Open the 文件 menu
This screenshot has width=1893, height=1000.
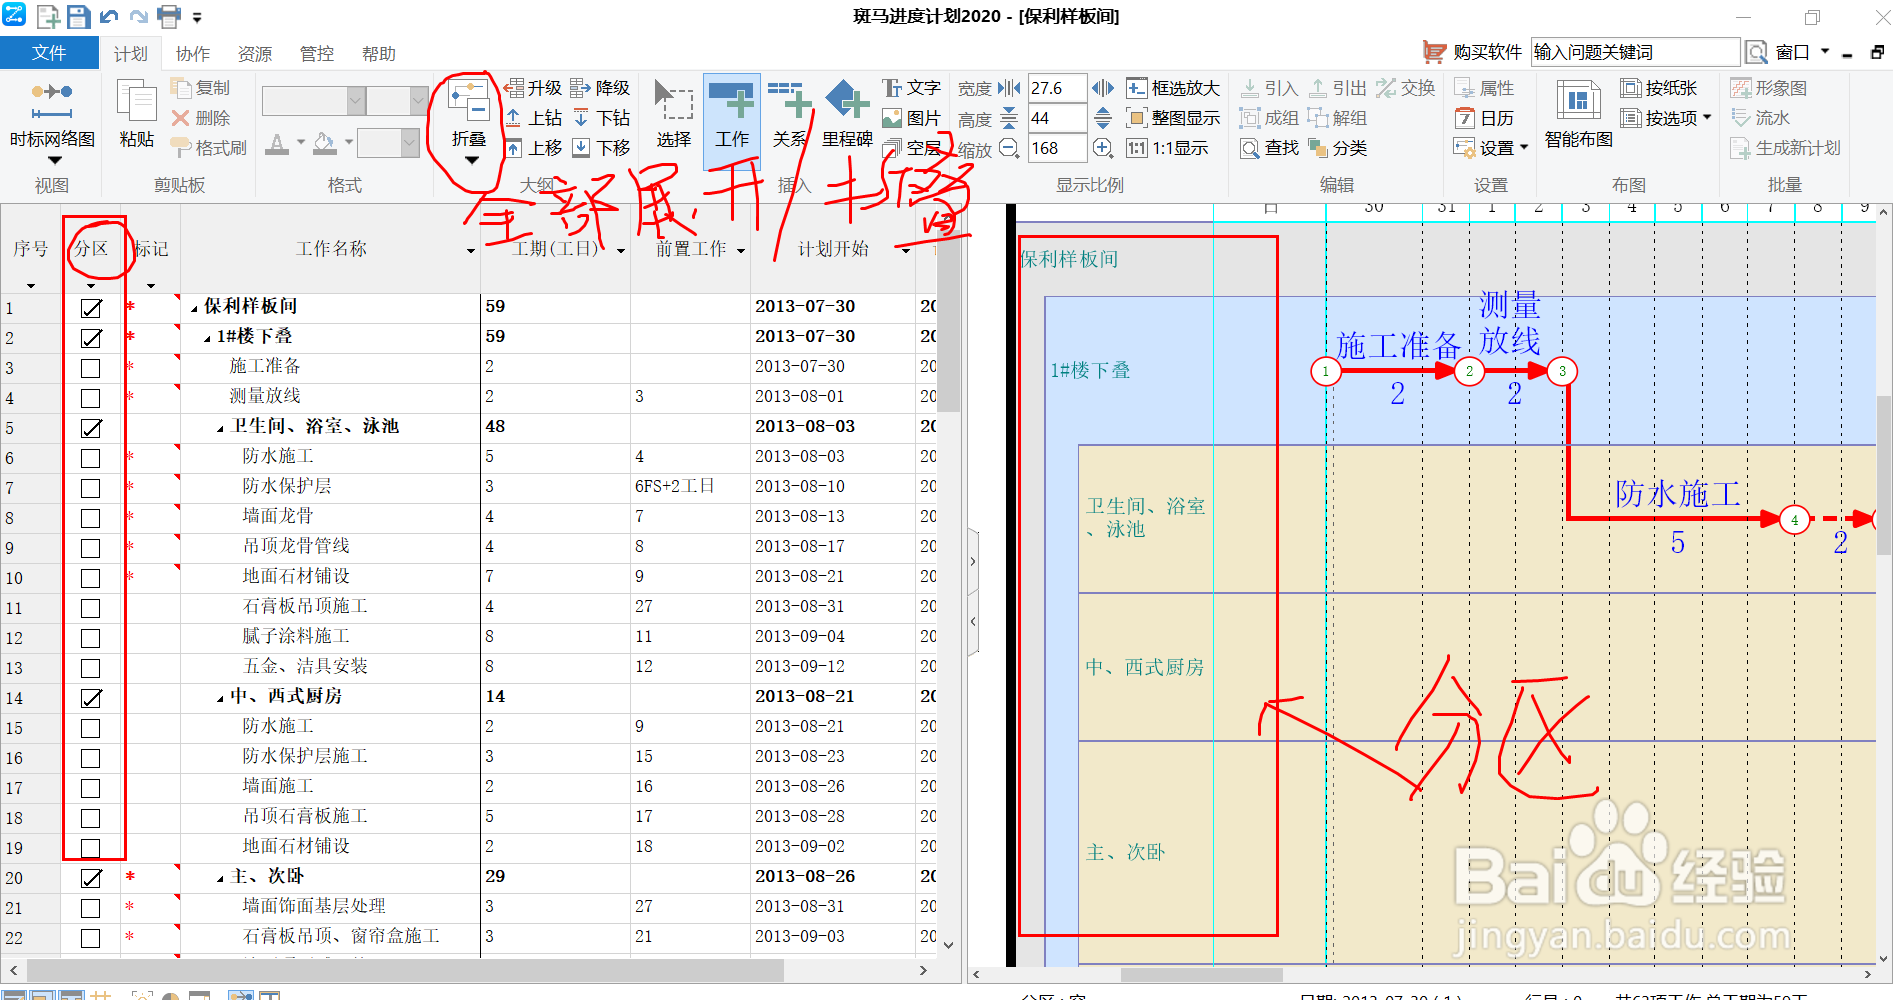point(49,53)
